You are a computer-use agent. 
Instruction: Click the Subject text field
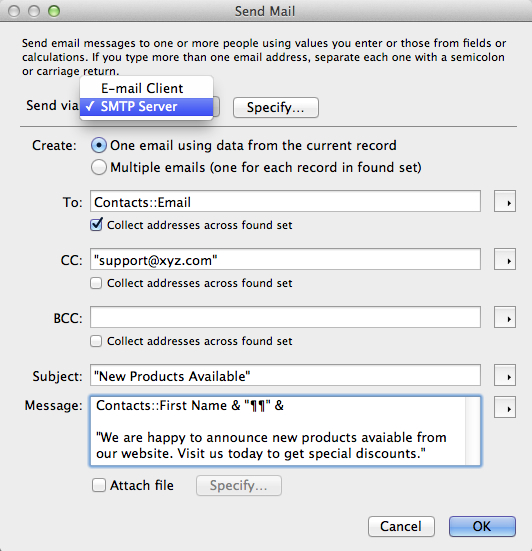[x=285, y=375]
